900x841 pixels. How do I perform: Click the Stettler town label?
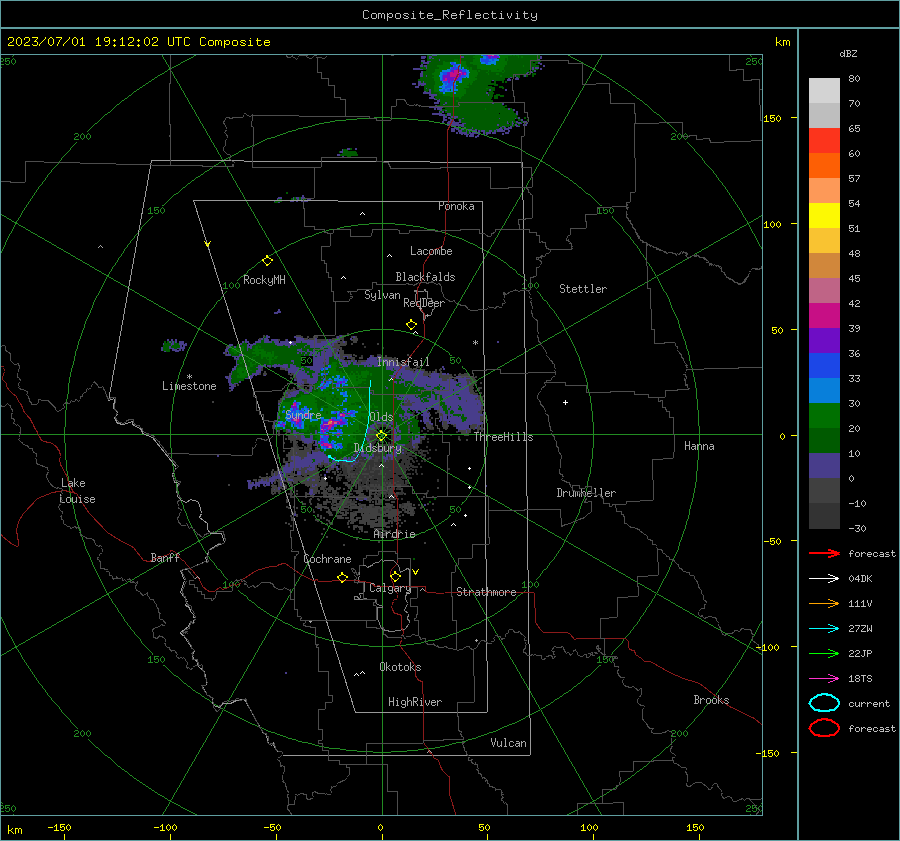coord(583,289)
